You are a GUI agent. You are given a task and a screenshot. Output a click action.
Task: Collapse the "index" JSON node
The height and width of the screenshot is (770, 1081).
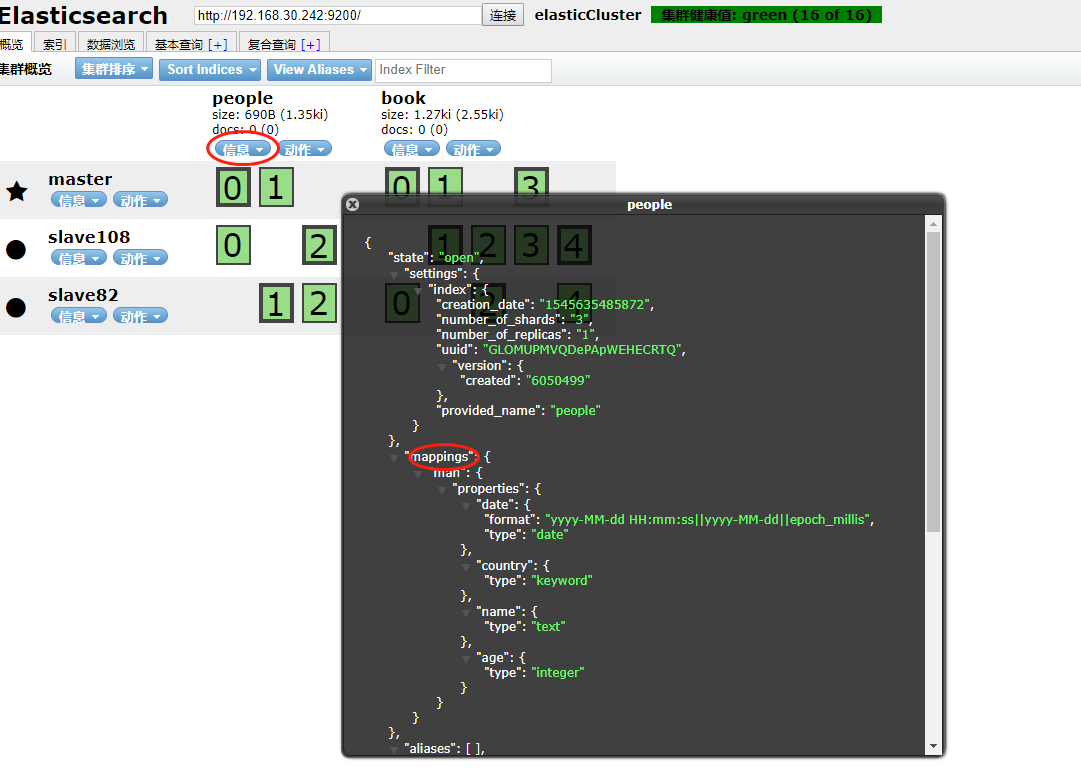point(418,290)
